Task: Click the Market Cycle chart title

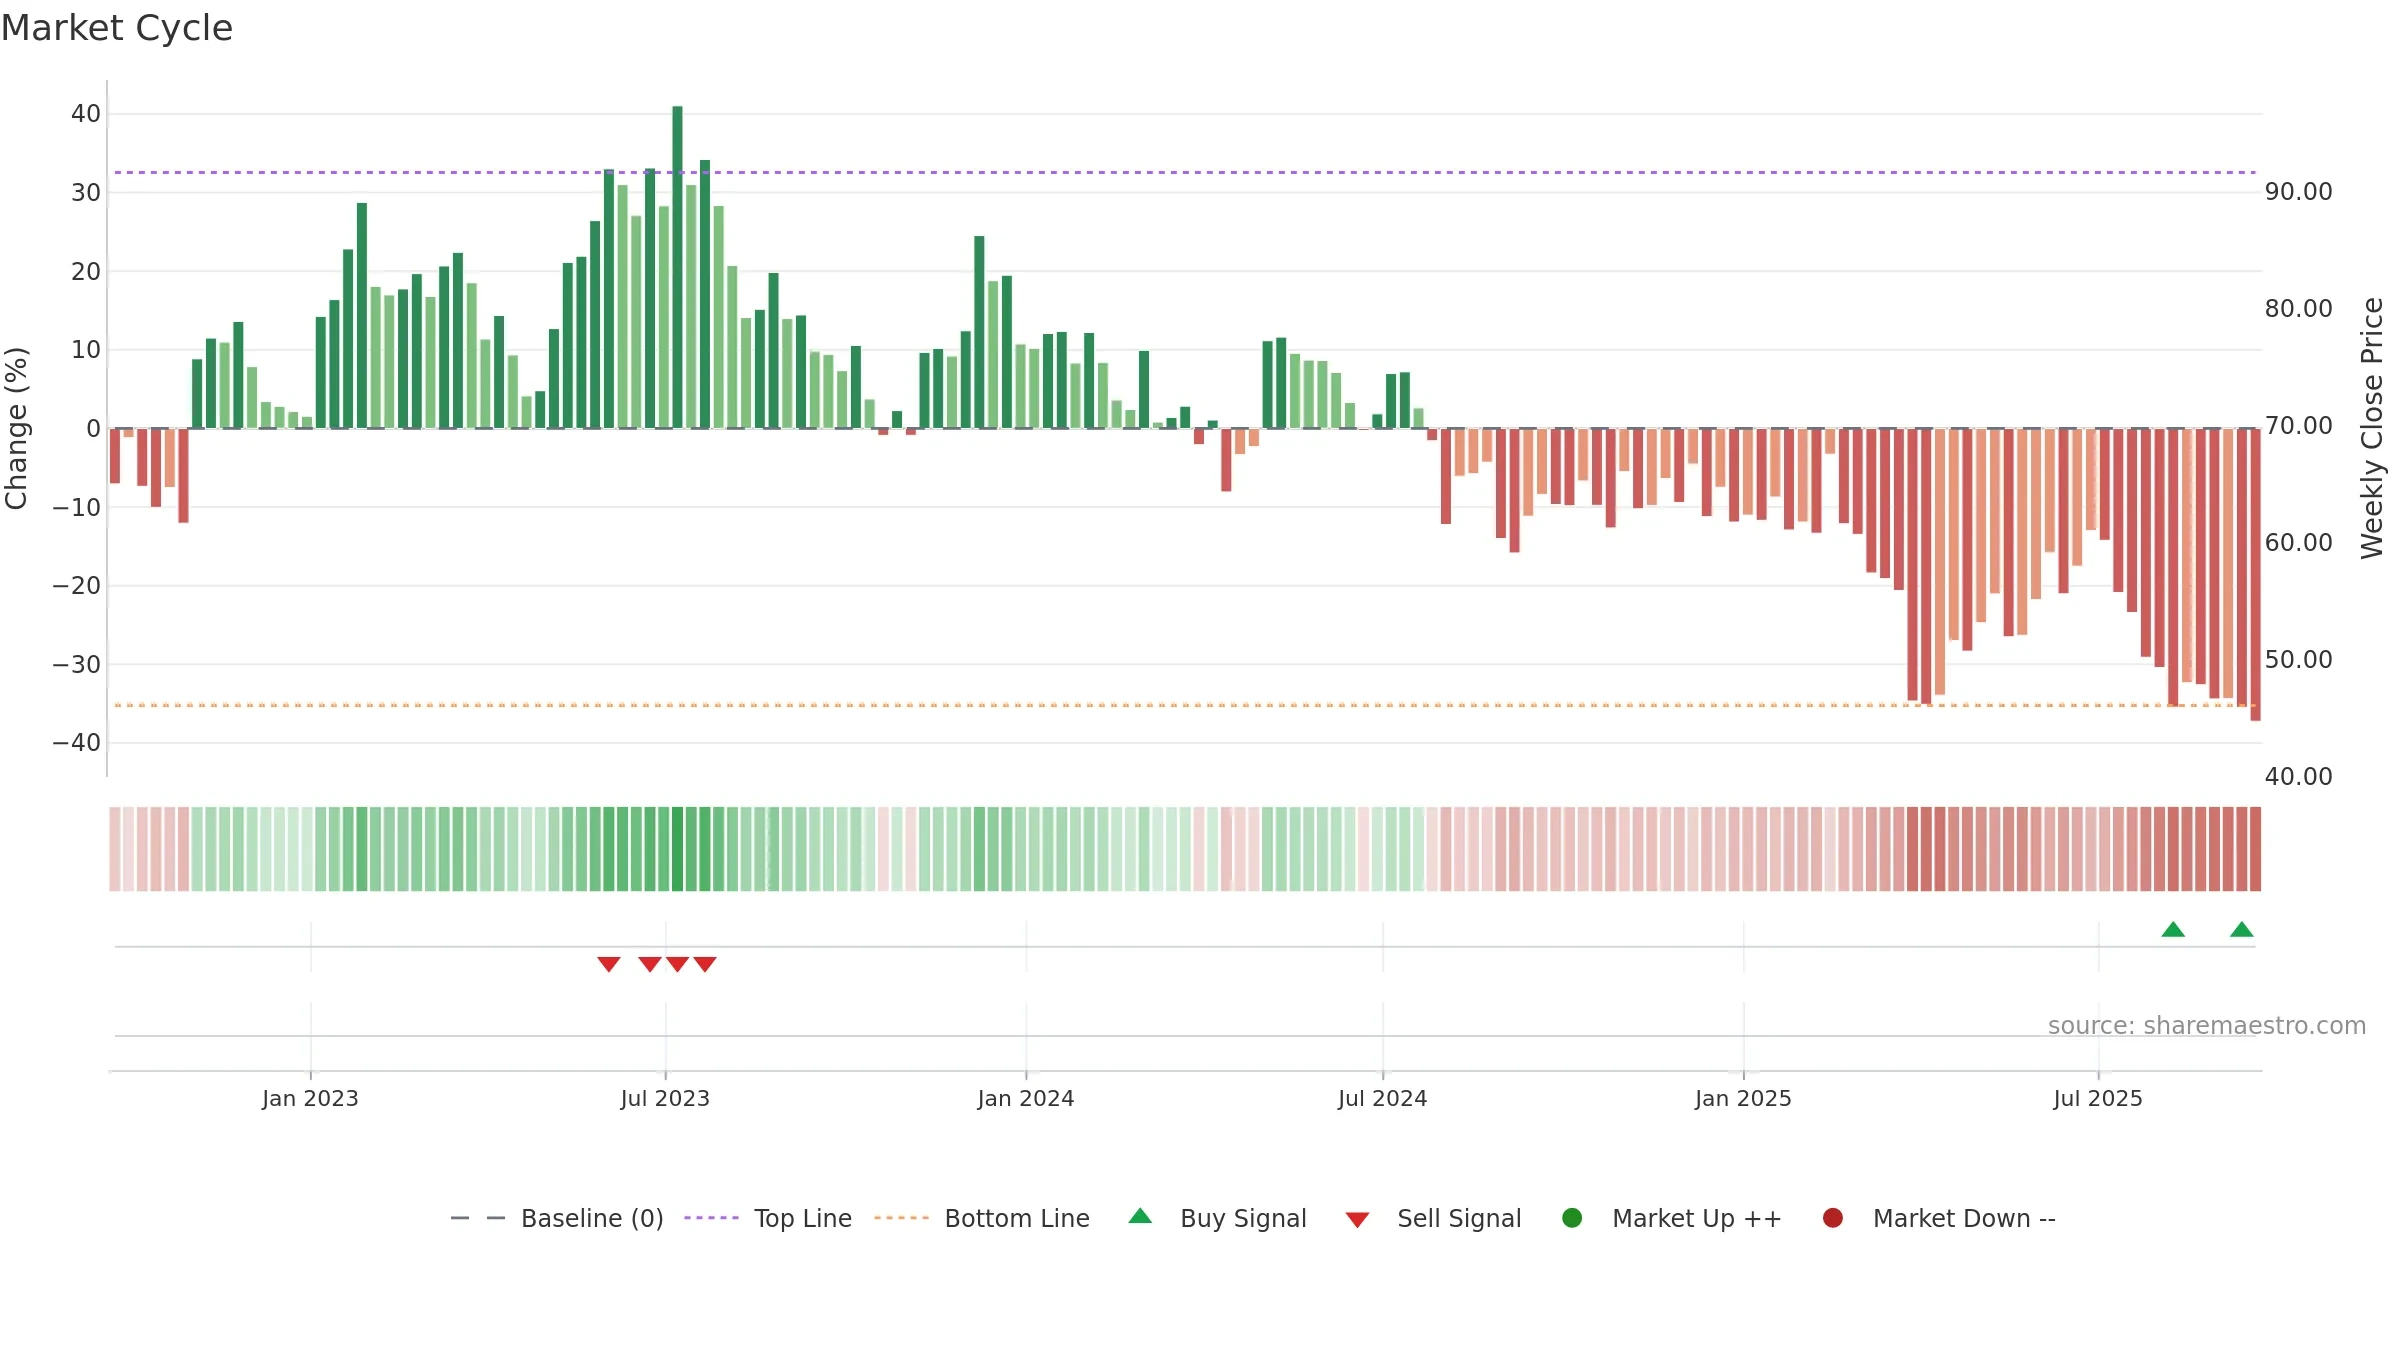Action: click(x=117, y=28)
